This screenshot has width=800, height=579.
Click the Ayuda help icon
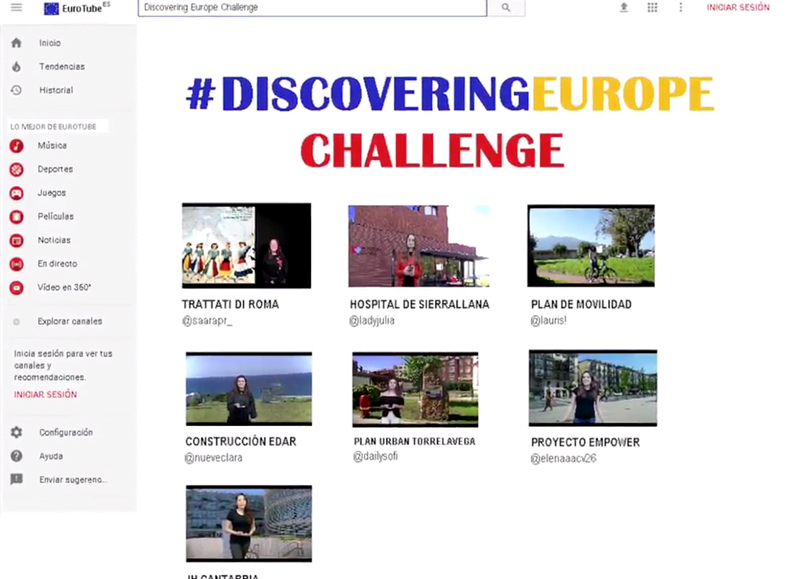16,456
